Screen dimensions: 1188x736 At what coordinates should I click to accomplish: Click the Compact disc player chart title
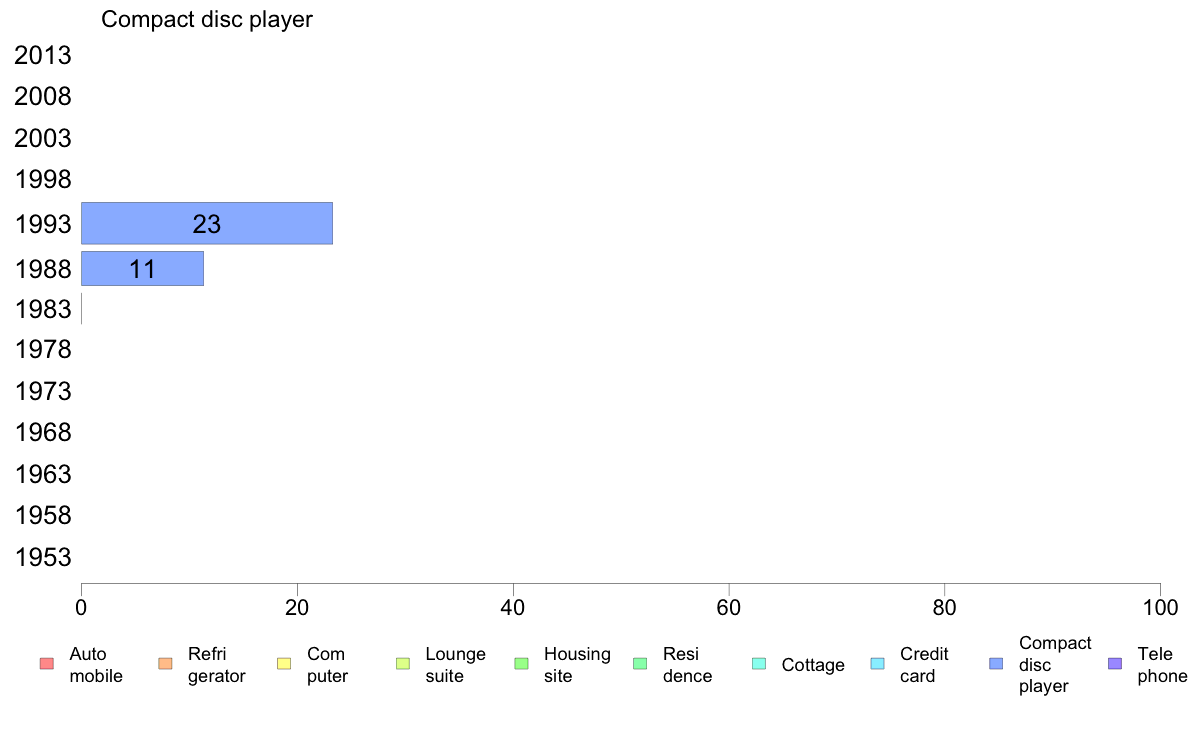(207, 19)
